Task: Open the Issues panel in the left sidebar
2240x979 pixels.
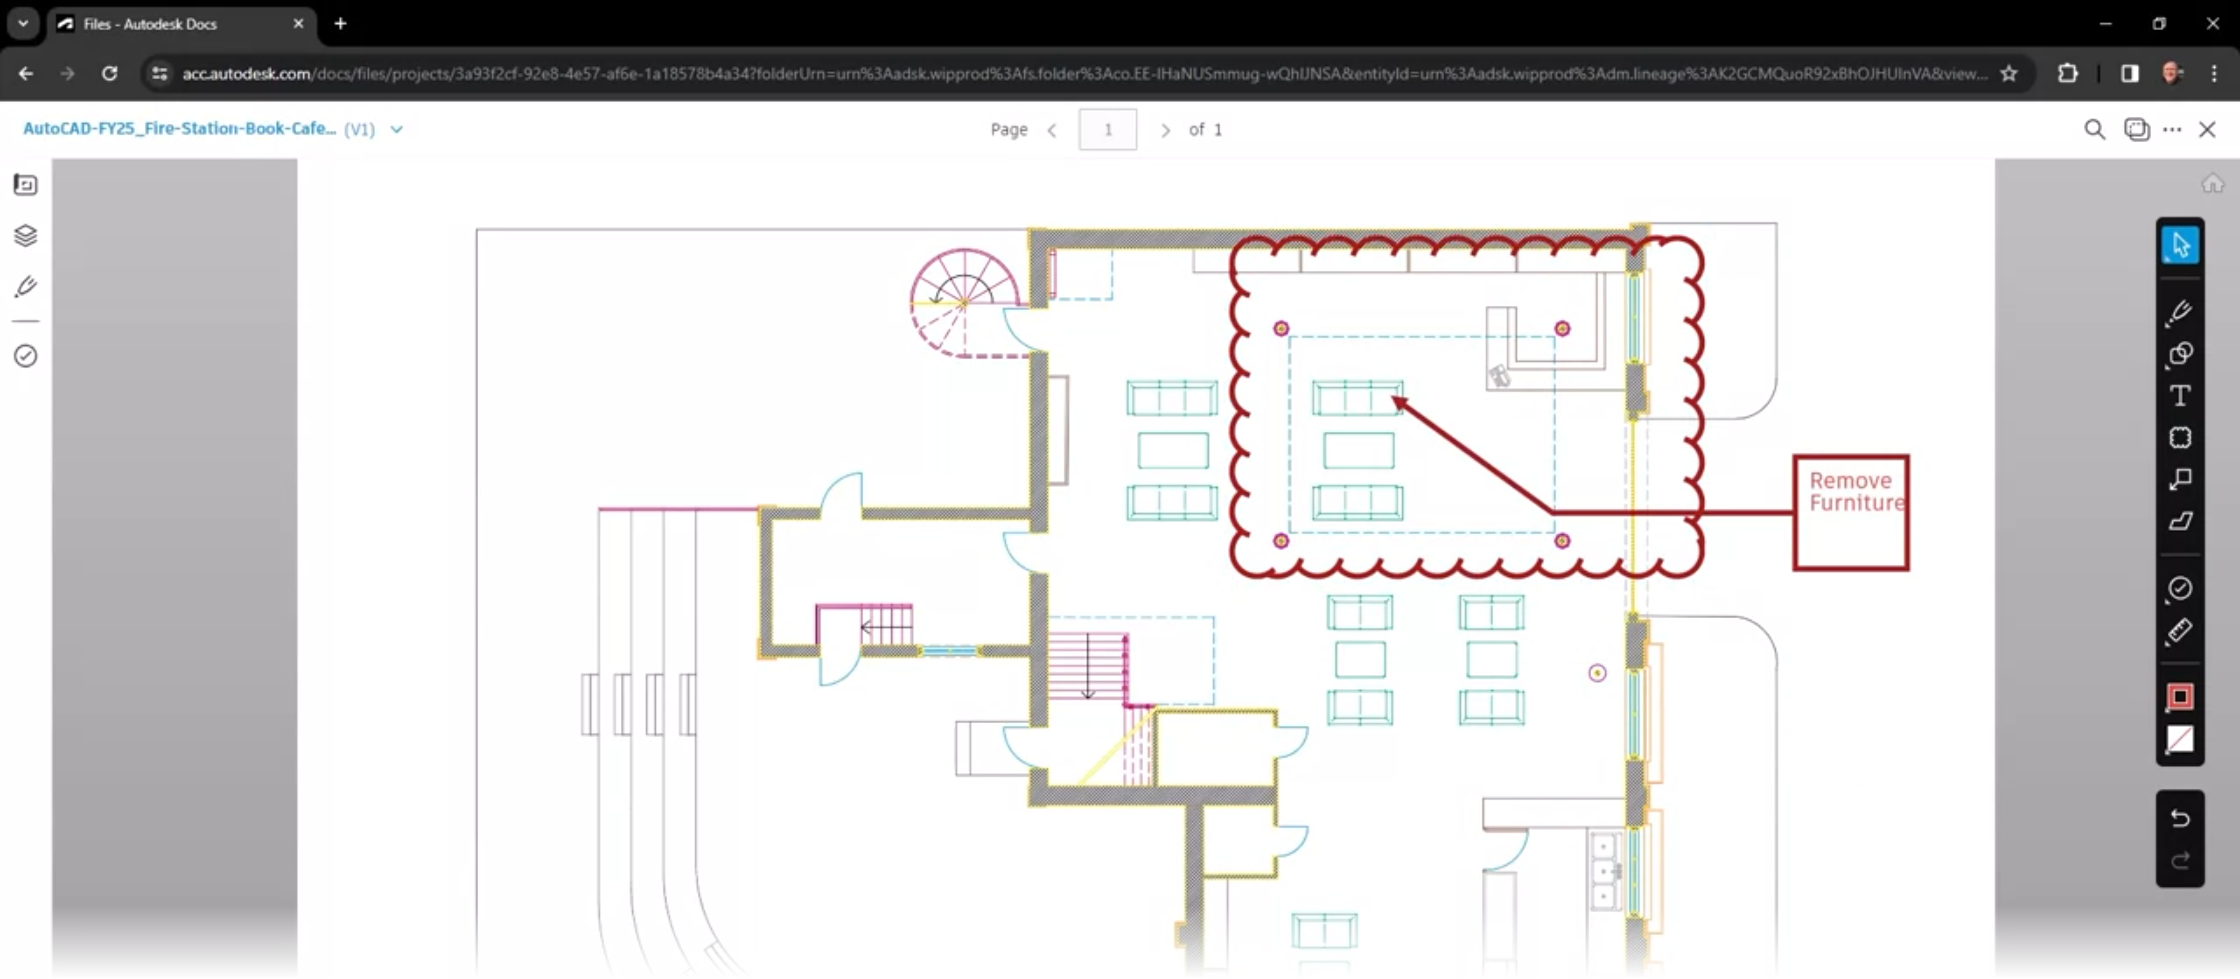Action: coord(25,355)
